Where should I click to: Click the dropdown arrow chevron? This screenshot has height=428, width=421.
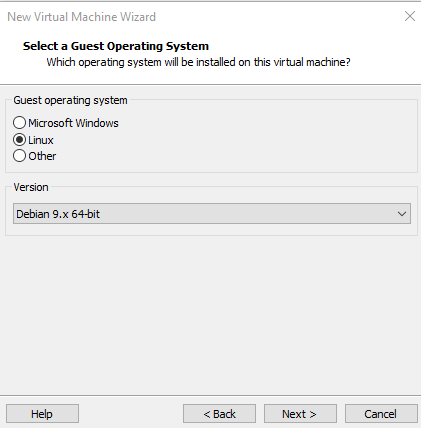[x=402, y=214]
